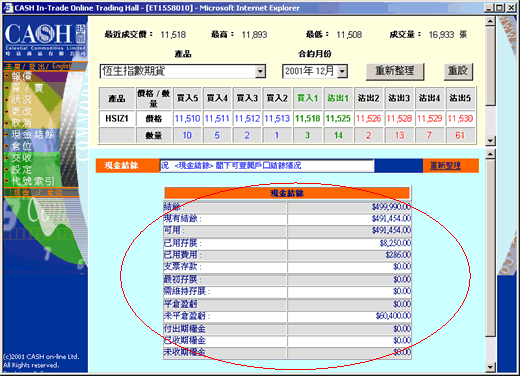Click the scrolling message ticker field
This screenshot has width=520, height=376.
(x=267, y=165)
